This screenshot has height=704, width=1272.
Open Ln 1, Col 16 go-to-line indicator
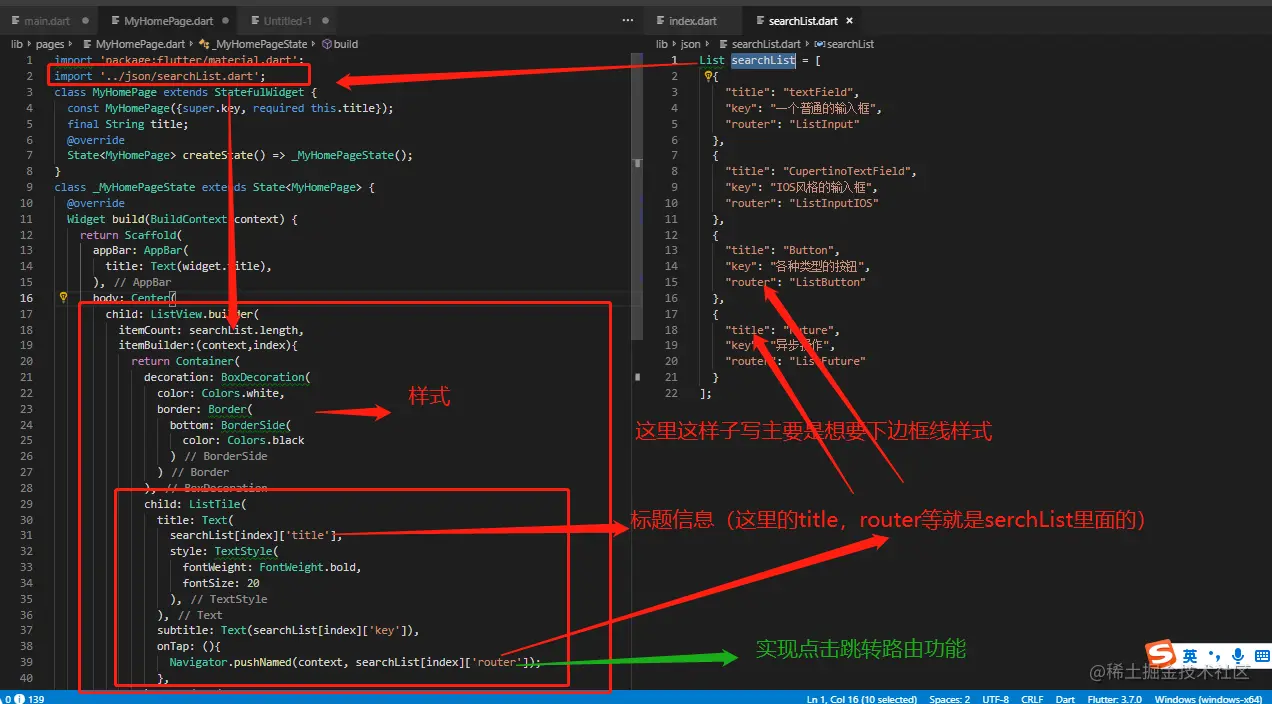pyautogui.click(x=862, y=698)
